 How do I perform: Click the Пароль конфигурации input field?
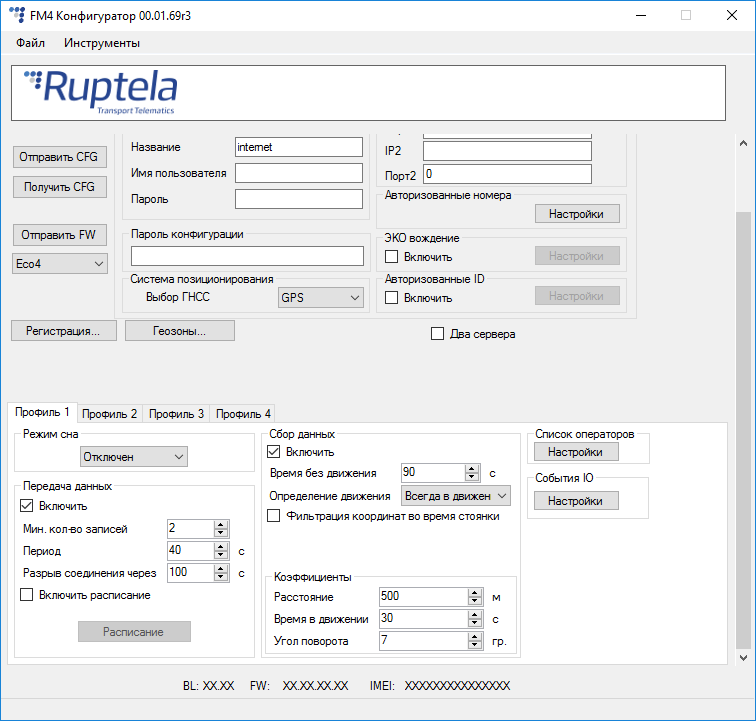click(x=247, y=256)
